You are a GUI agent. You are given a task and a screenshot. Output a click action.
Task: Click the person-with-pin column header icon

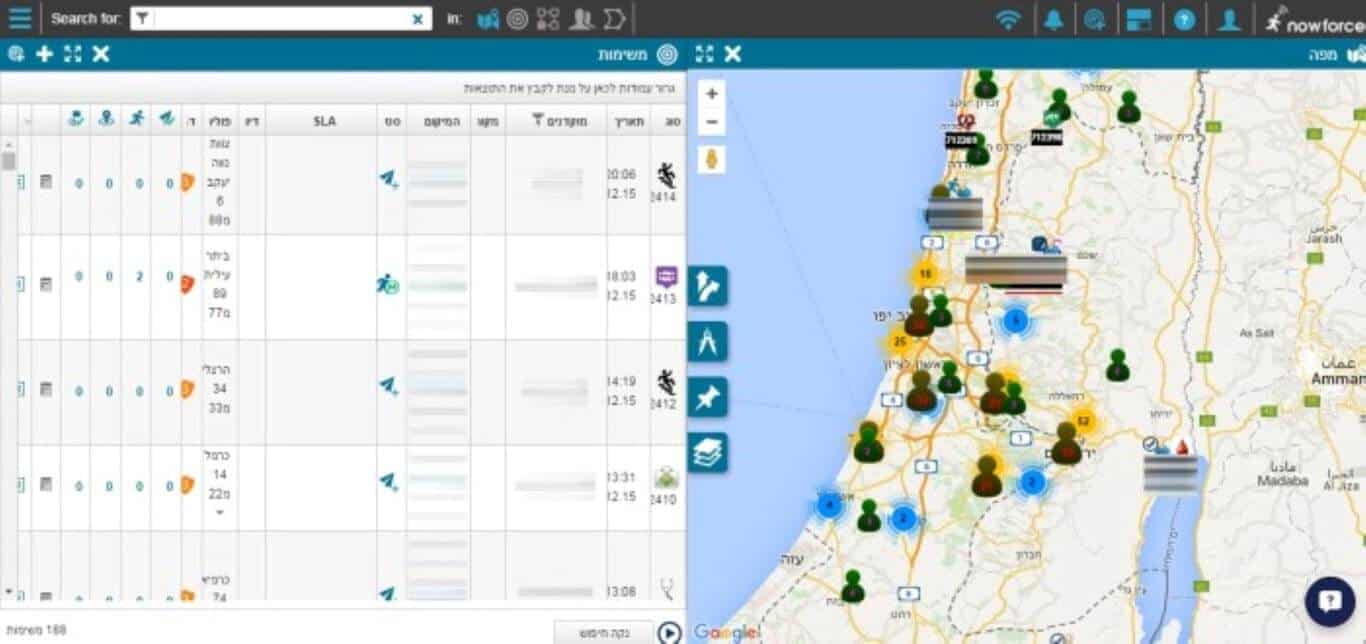click(106, 119)
